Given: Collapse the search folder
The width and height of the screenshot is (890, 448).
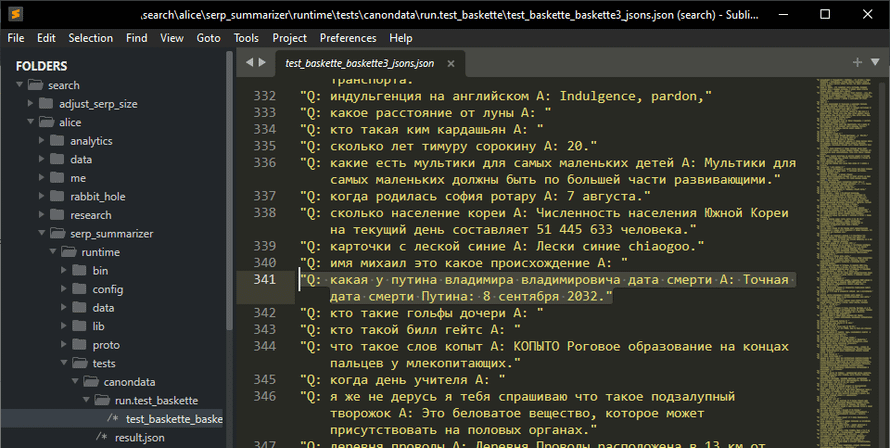Looking at the screenshot, I should tap(20, 85).
